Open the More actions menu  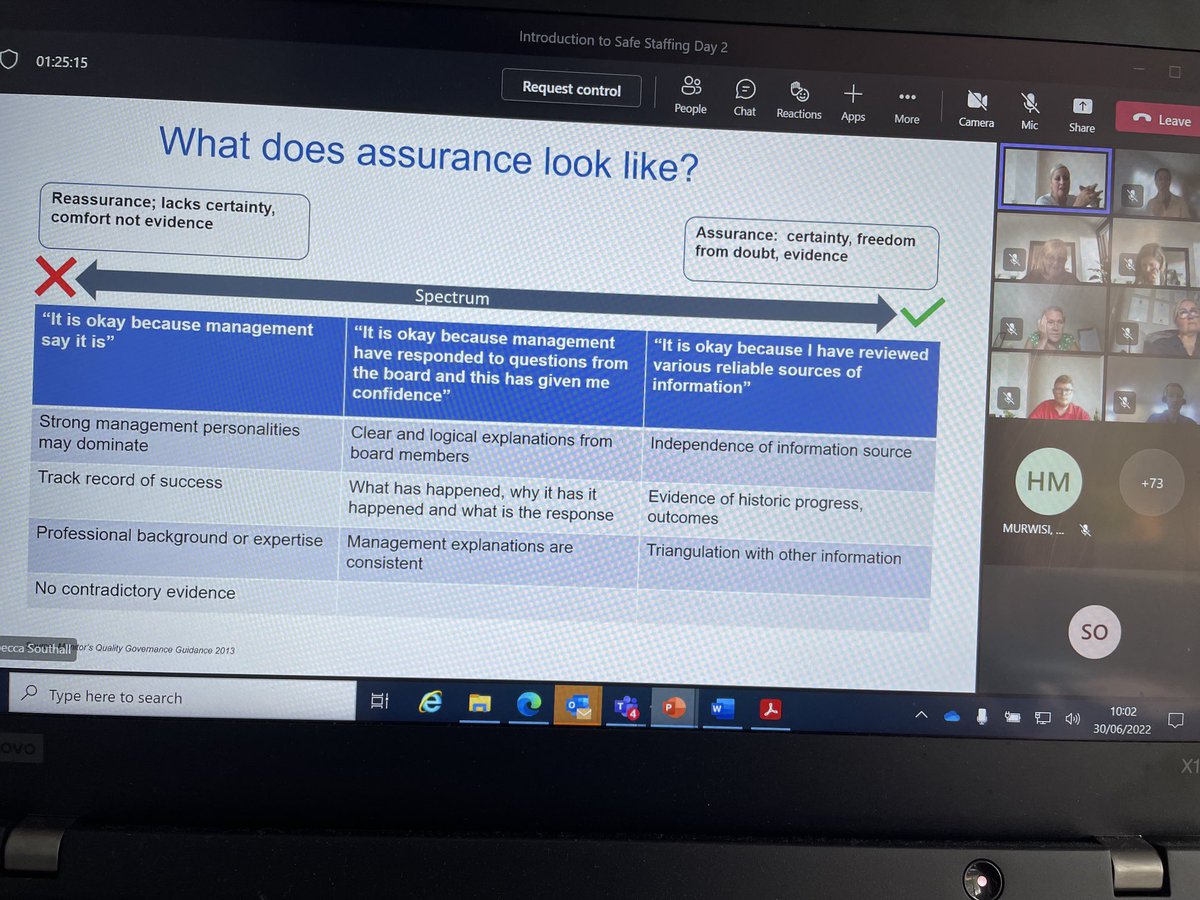[x=907, y=105]
